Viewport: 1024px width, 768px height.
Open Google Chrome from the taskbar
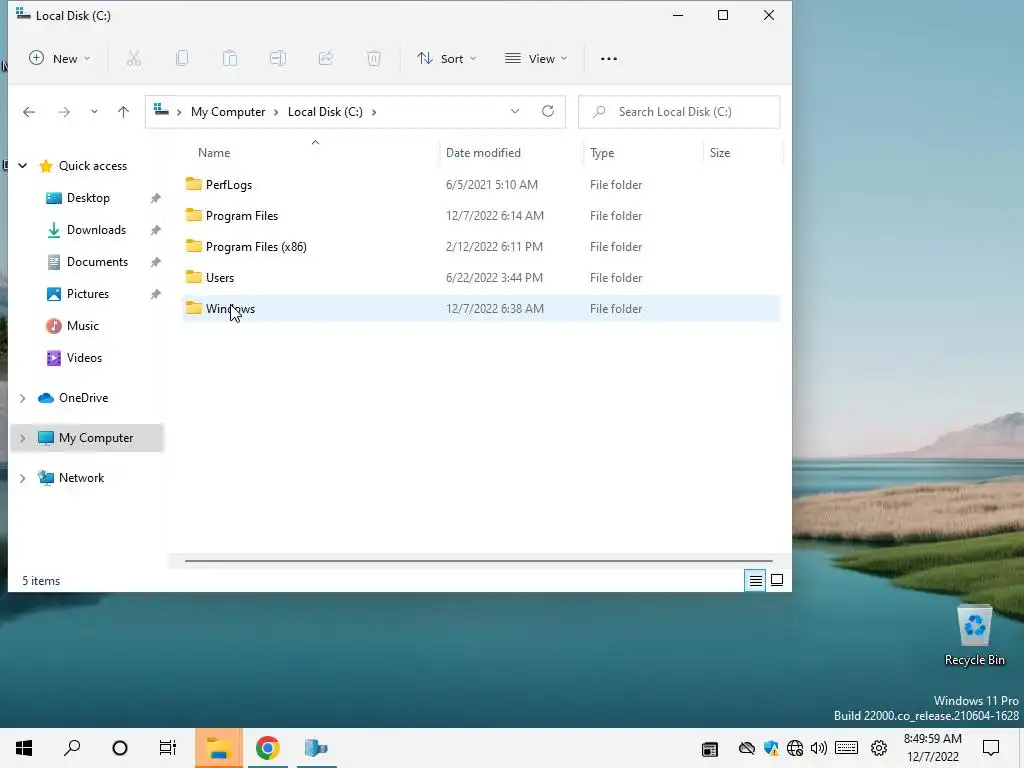click(x=267, y=748)
